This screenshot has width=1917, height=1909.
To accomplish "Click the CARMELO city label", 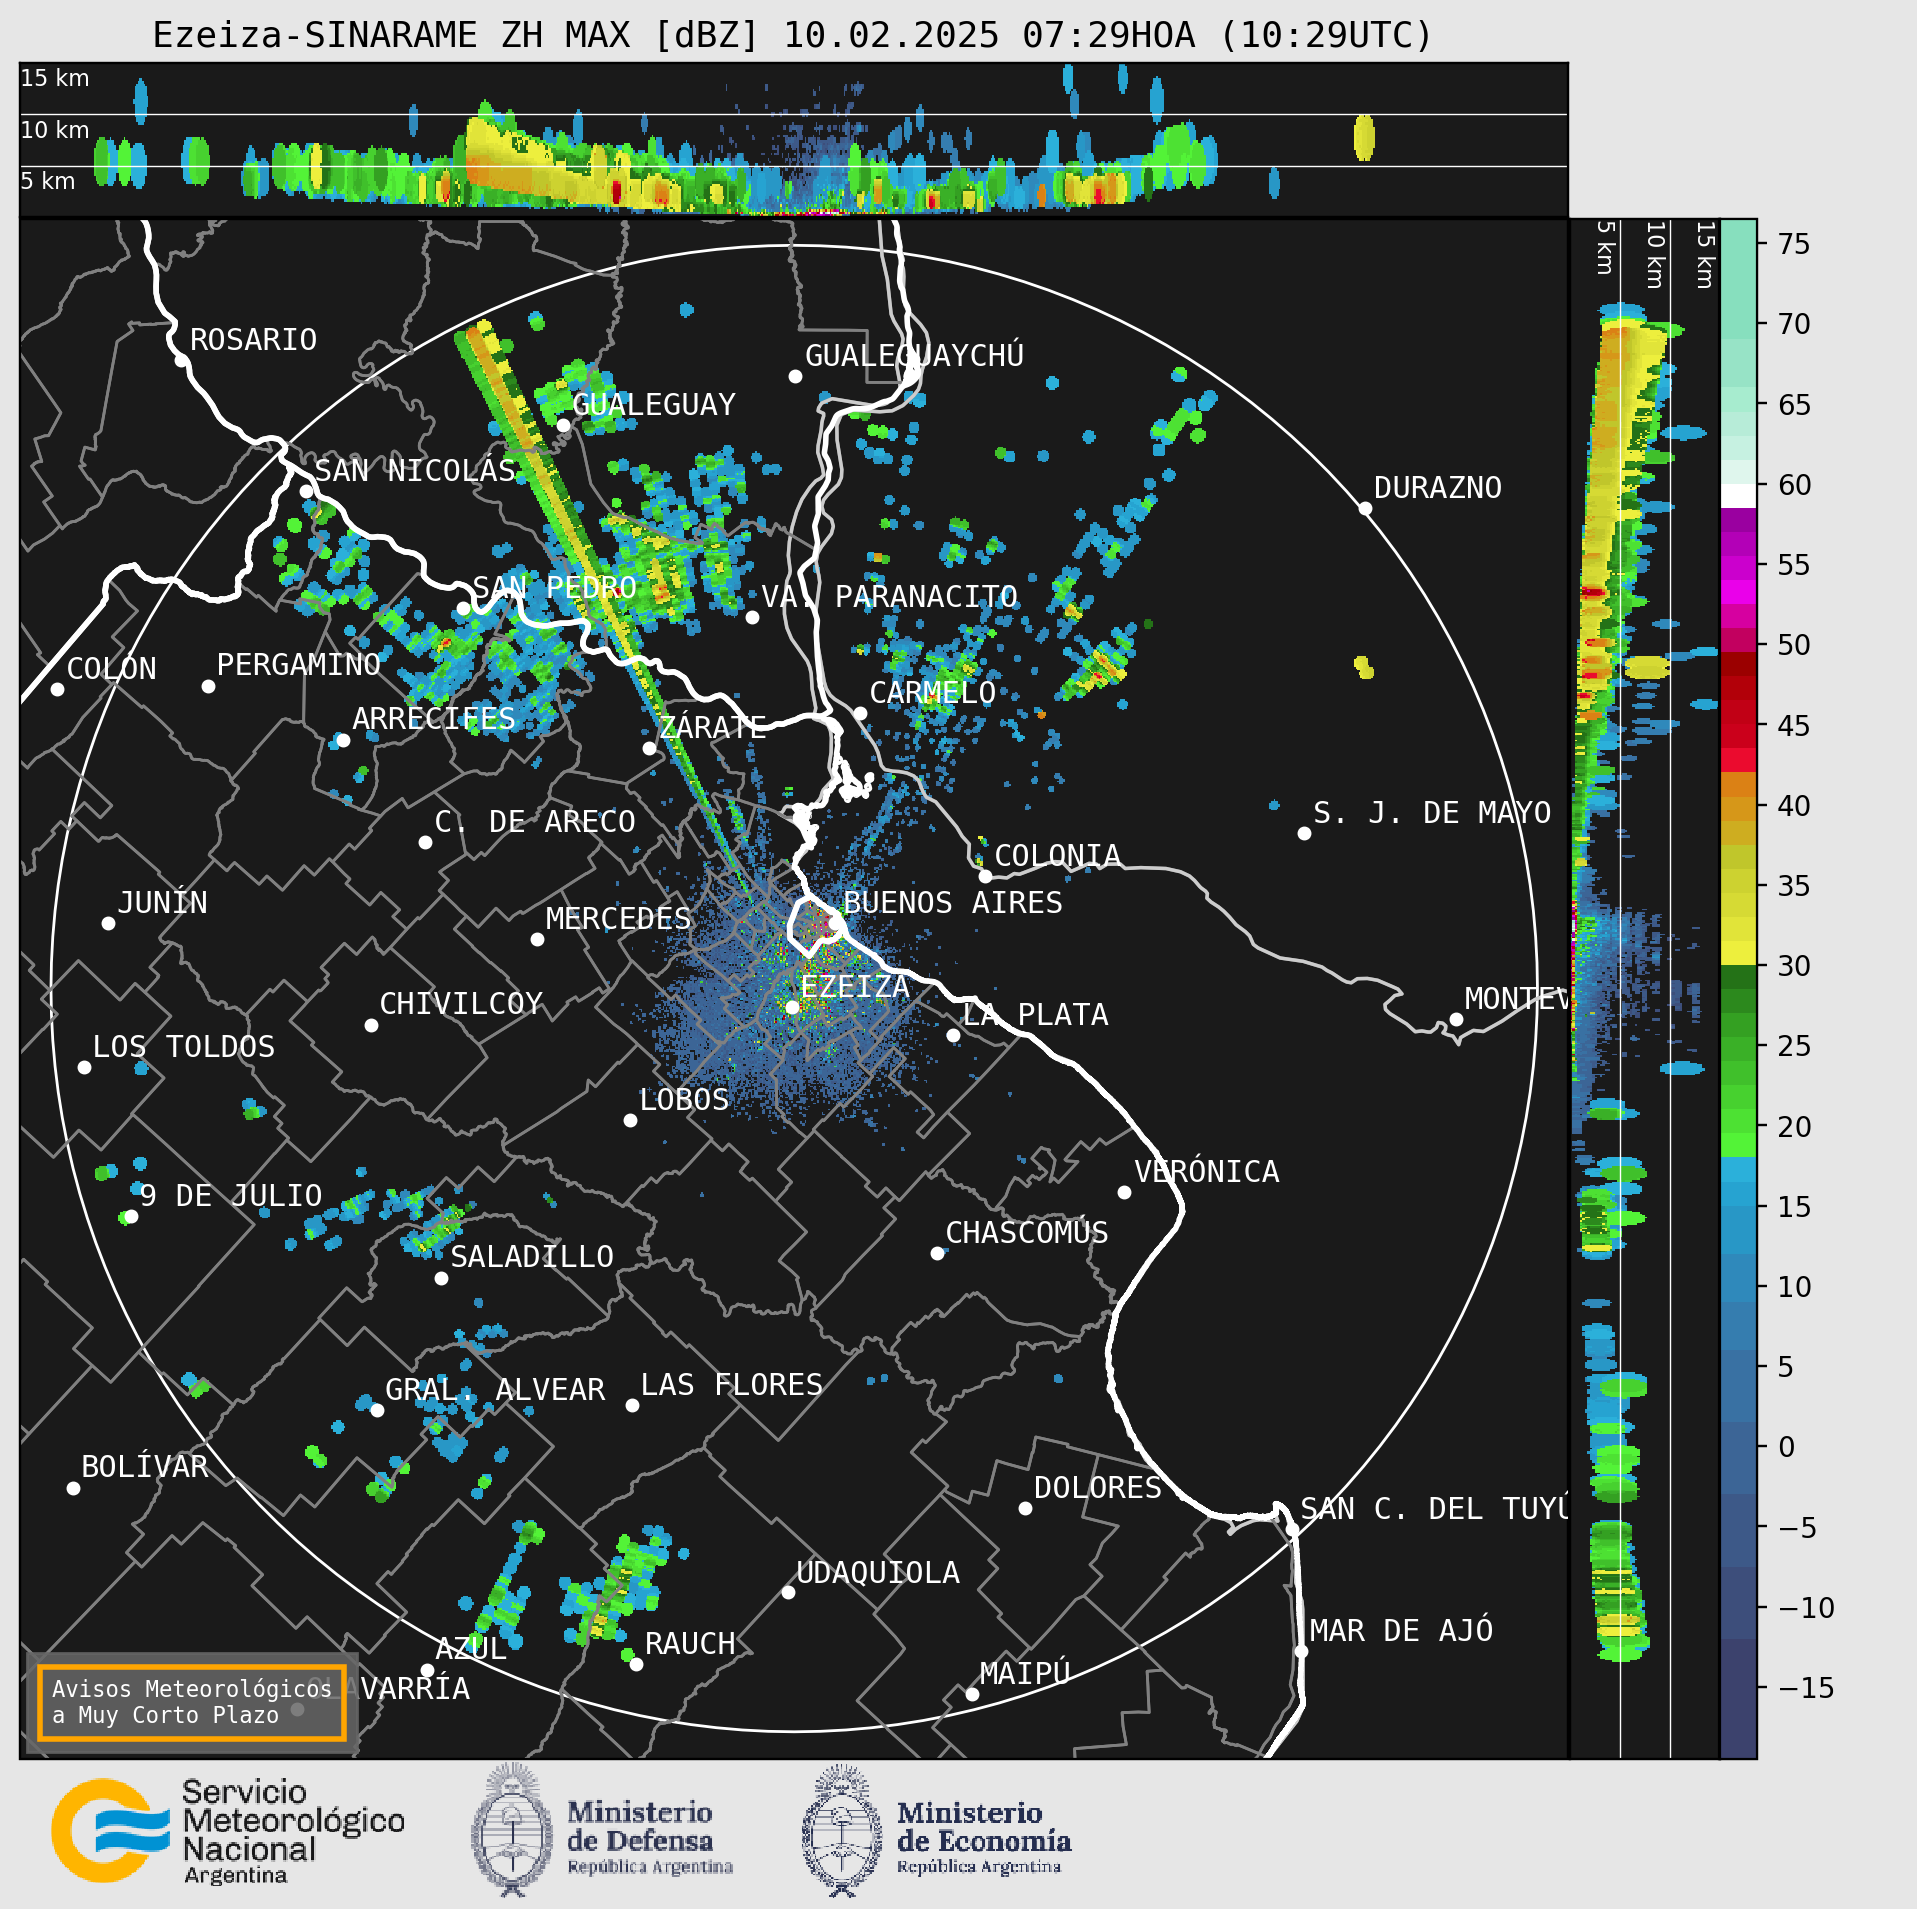I will pyautogui.click(x=932, y=693).
